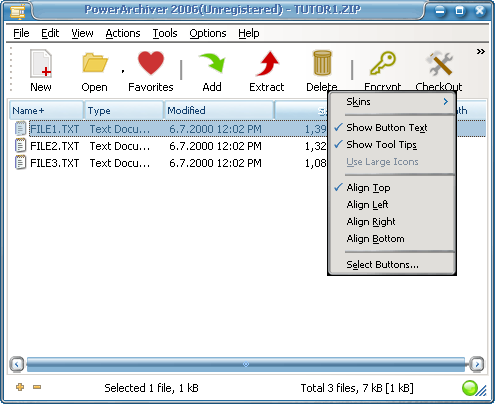Close the PowerArchiver window

(480, 11)
